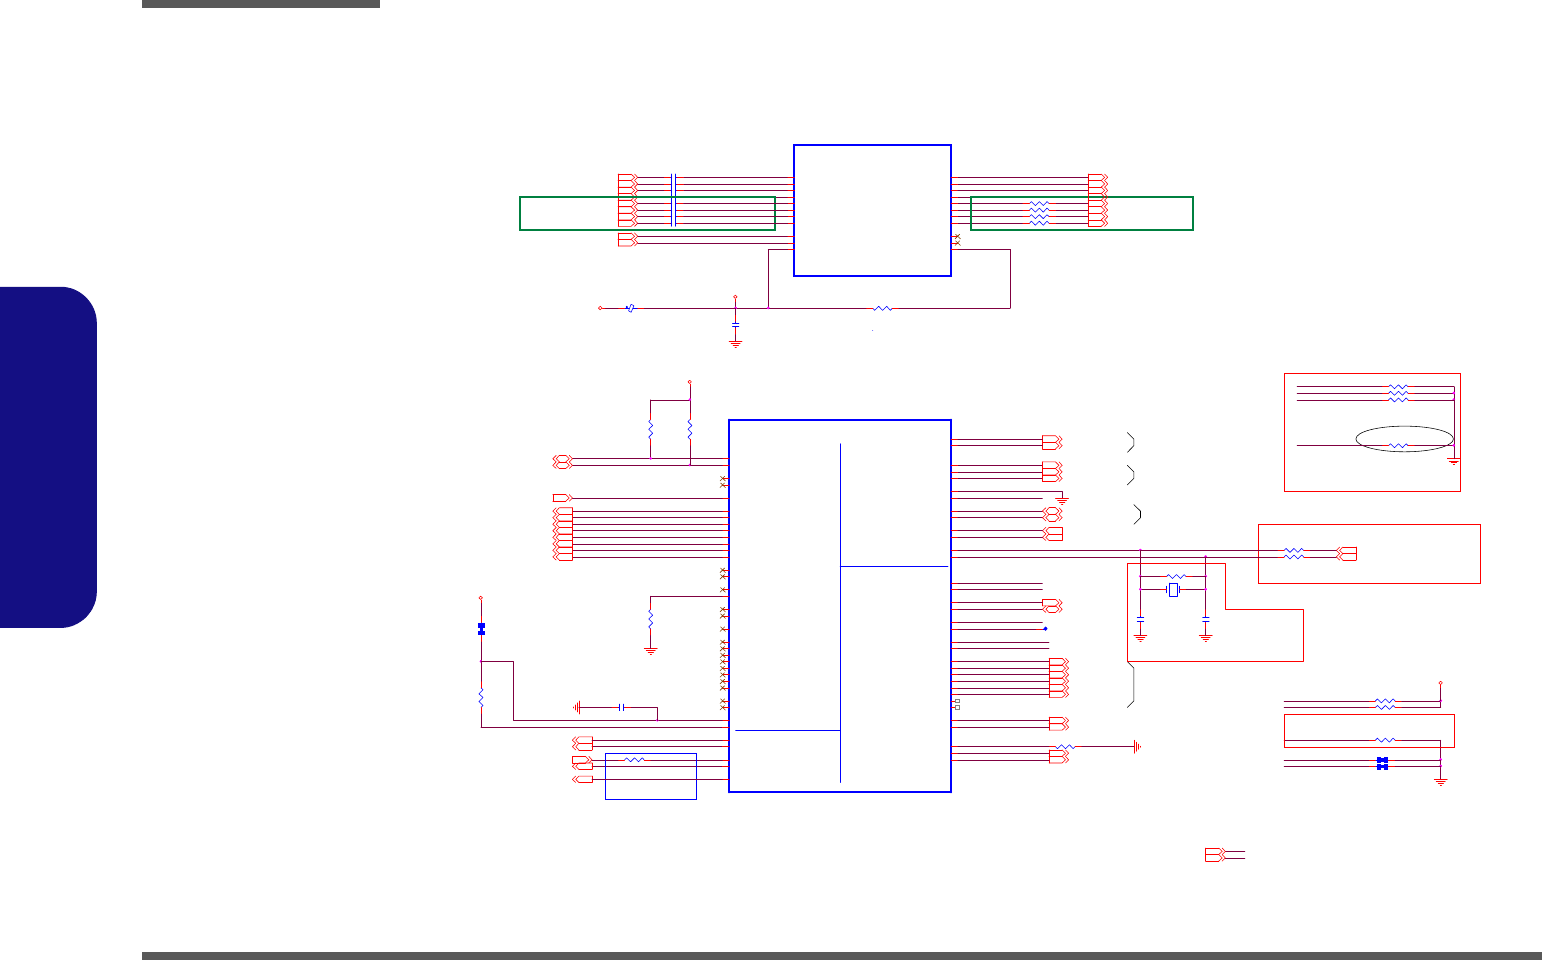Click the resistor inside the small blue-outlined box
The image size is (1542, 960).
point(634,761)
